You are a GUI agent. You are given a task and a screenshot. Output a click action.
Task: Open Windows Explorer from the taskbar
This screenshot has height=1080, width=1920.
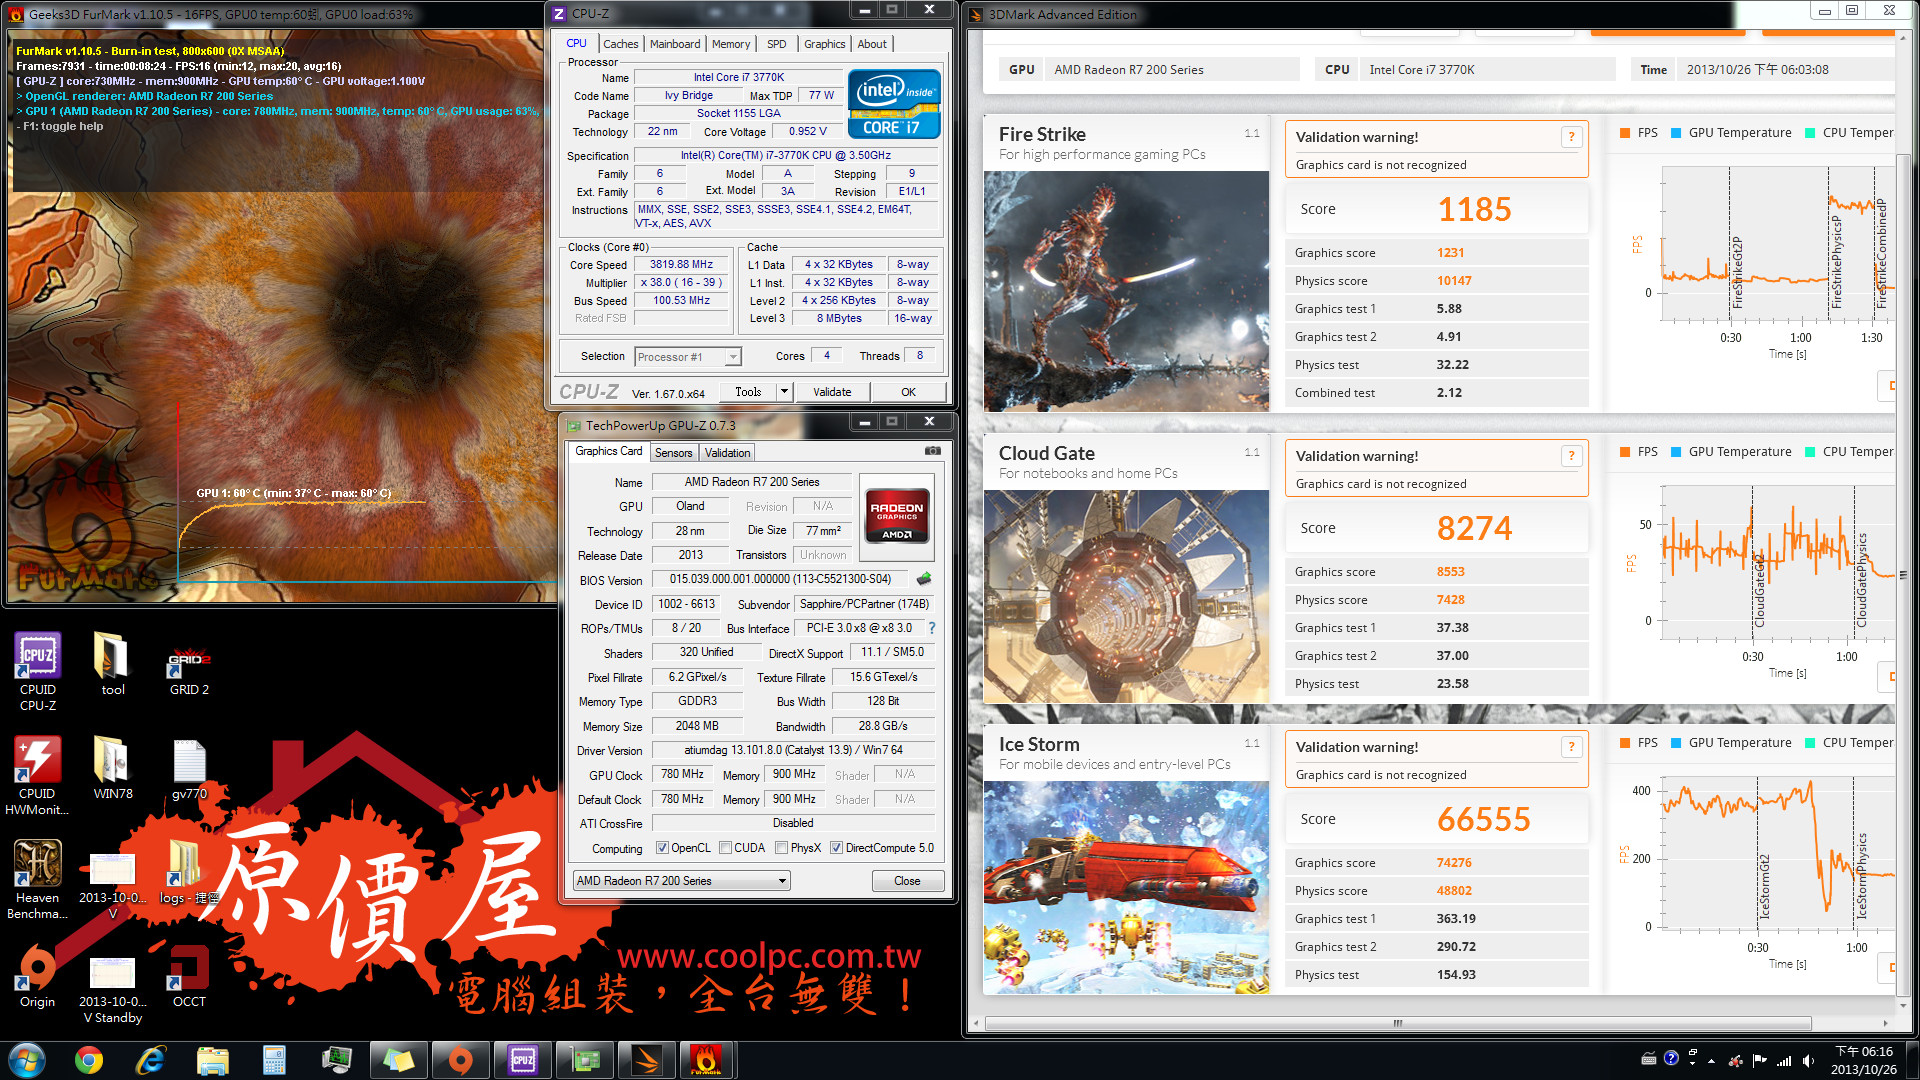(213, 1060)
